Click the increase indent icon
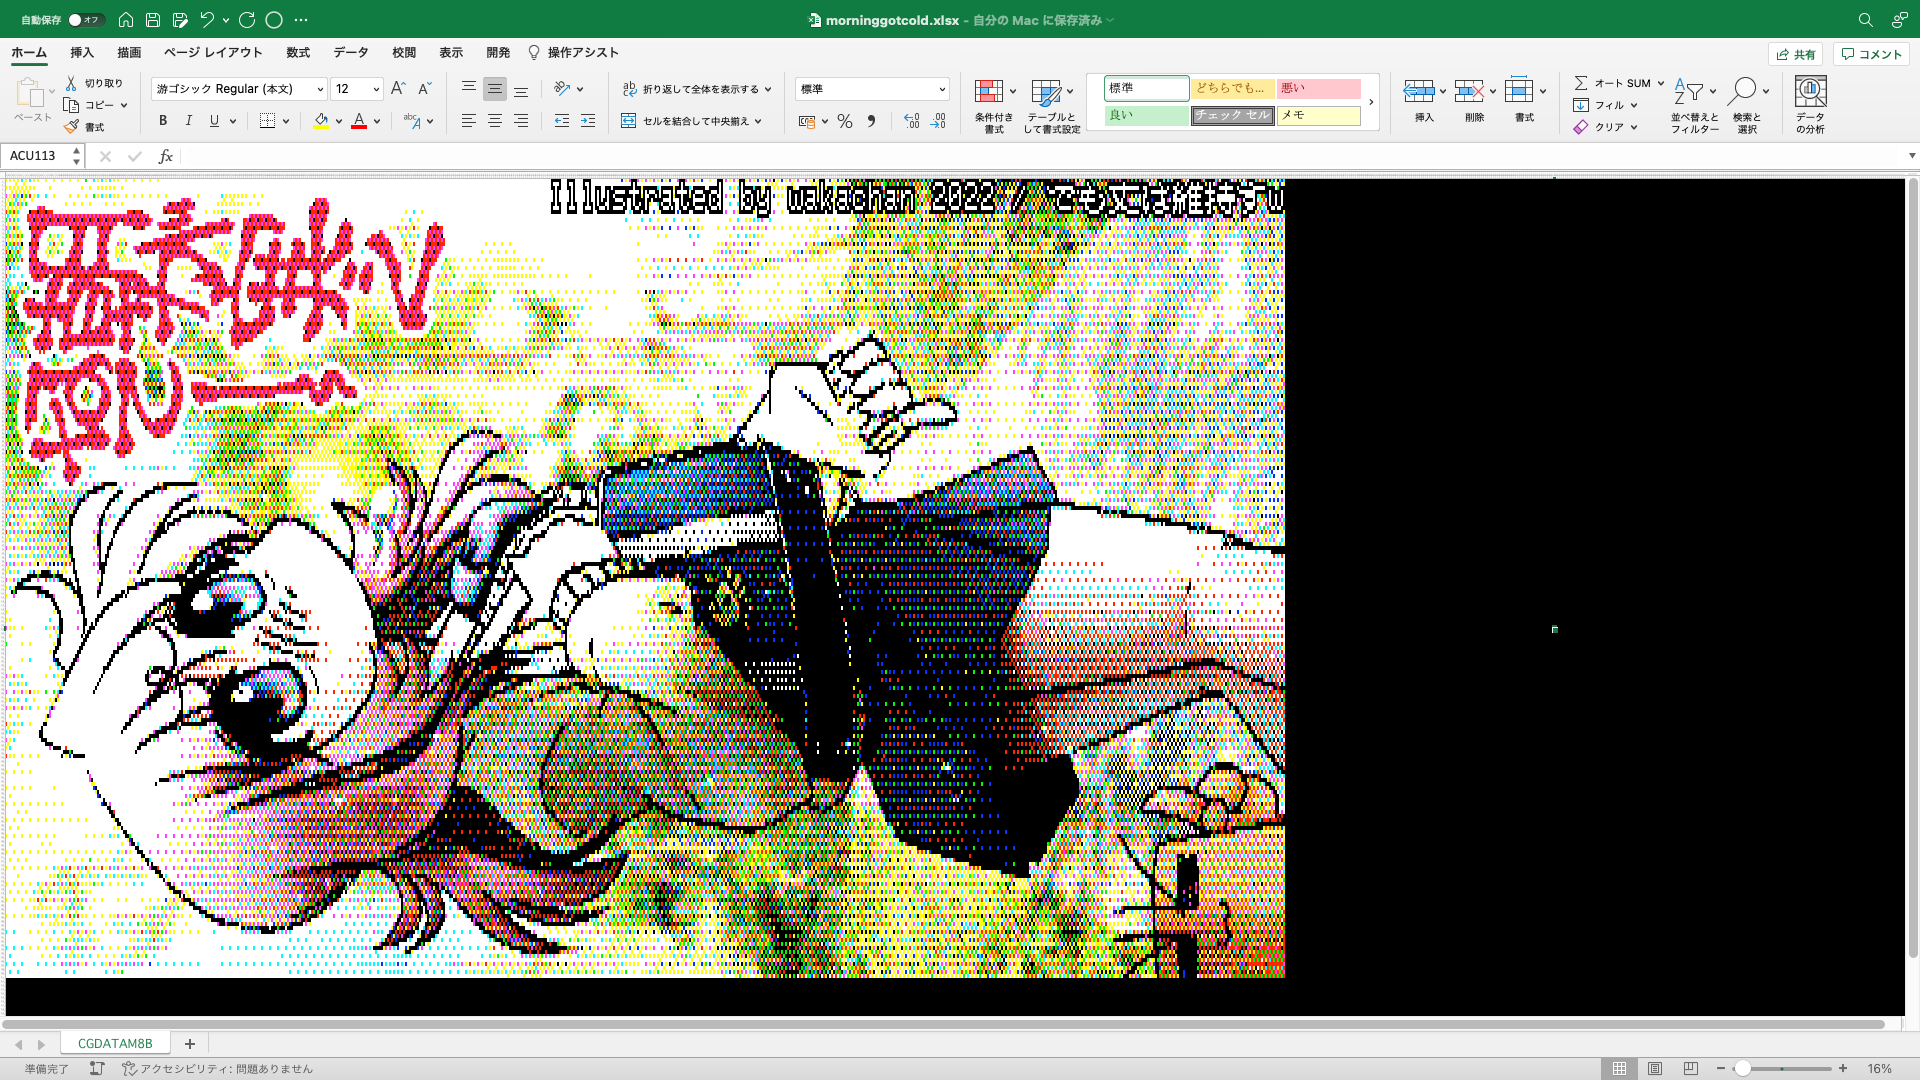The width and height of the screenshot is (1920, 1080). pos(588,121)
